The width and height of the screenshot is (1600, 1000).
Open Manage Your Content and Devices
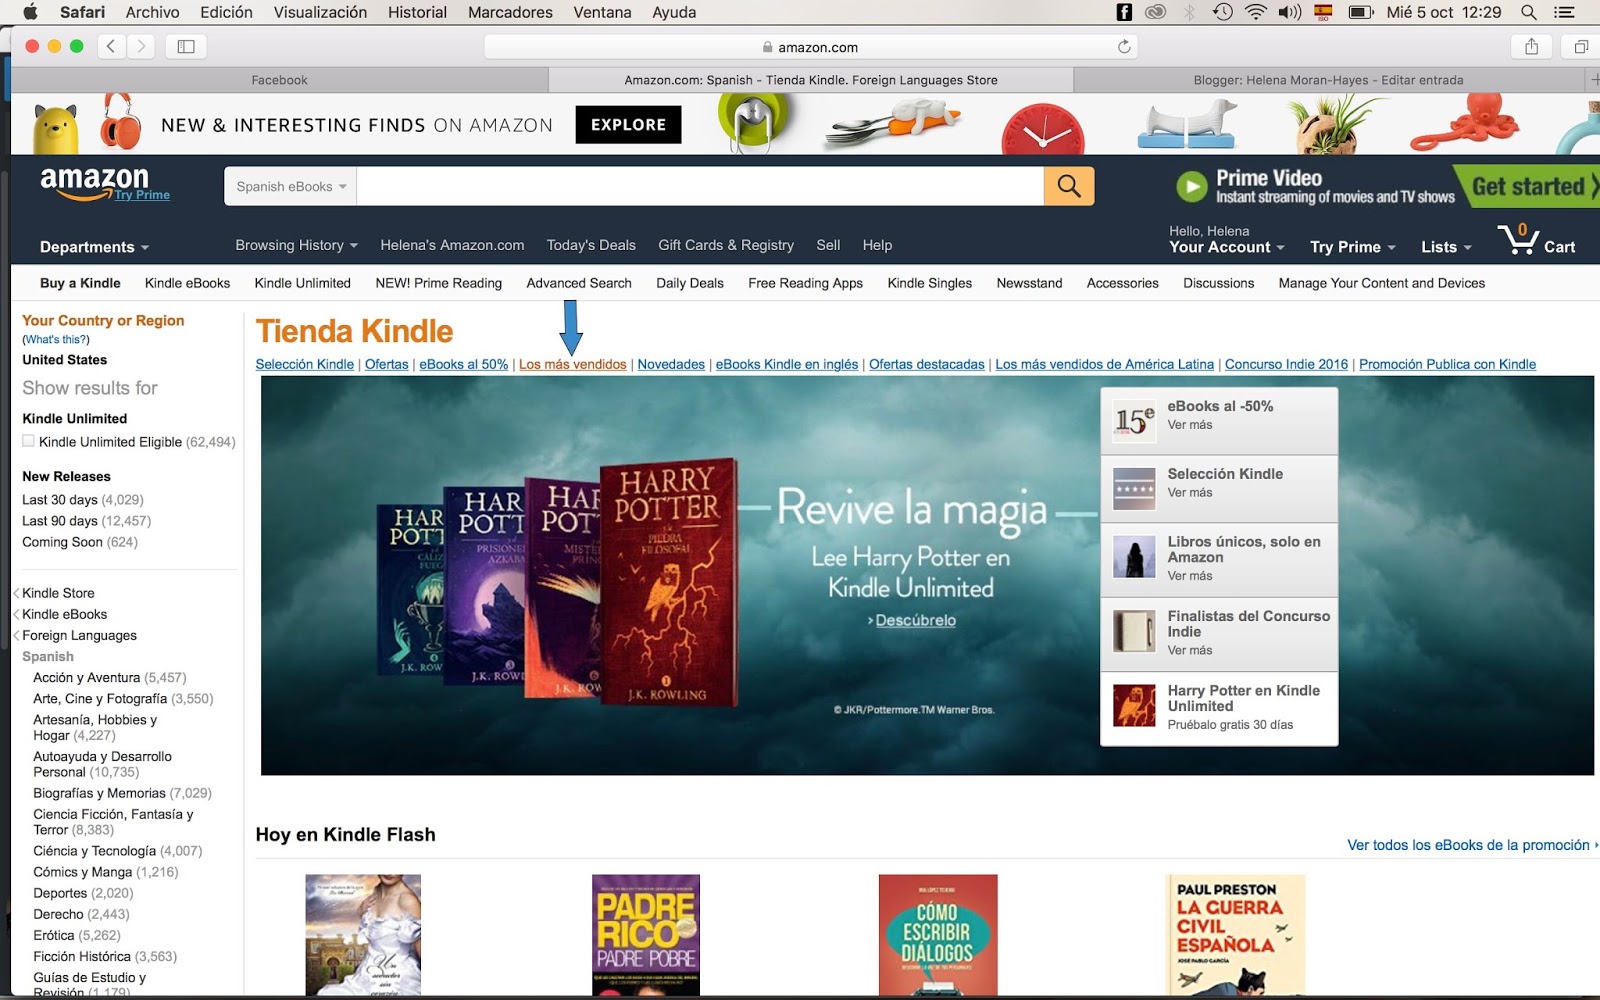1381,283
